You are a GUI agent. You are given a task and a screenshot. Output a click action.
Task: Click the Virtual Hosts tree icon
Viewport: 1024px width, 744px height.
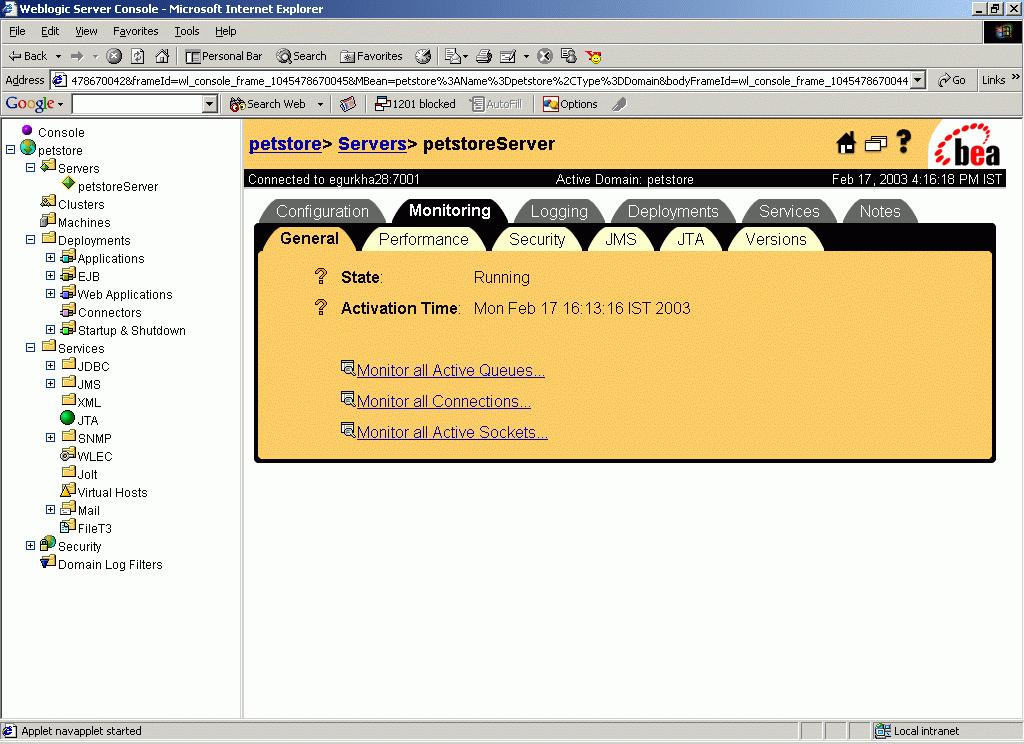pos(68,489)
